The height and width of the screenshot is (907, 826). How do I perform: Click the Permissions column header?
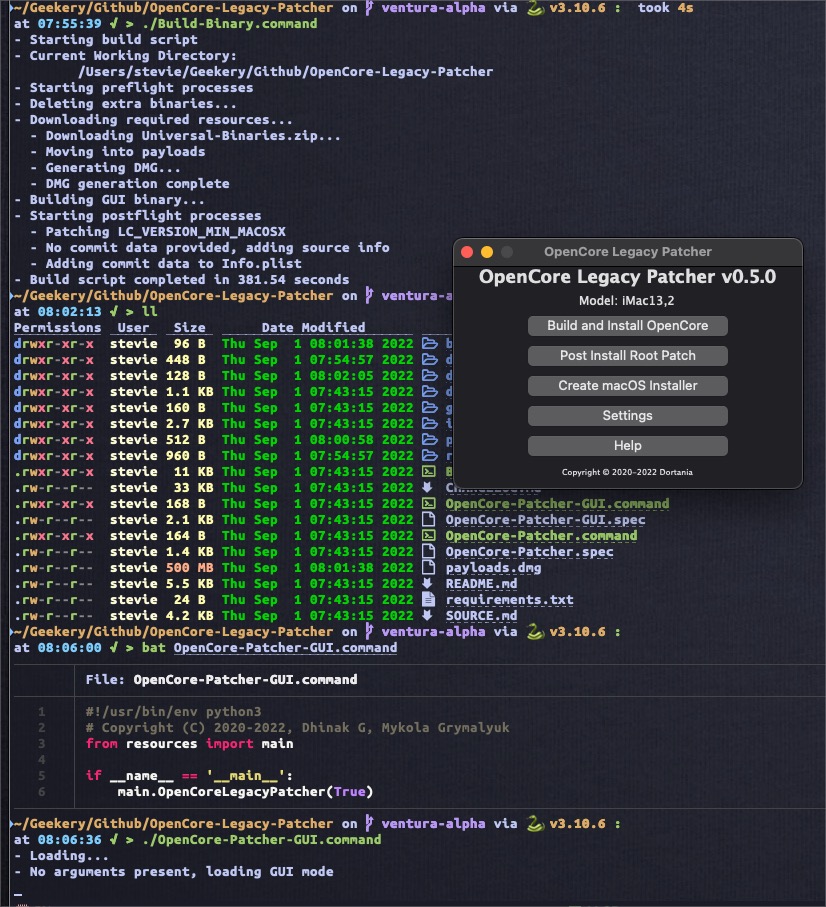57,328
